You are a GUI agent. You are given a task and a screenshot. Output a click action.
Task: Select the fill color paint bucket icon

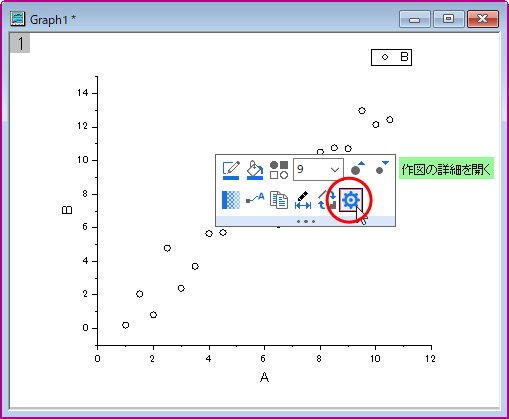pyautogui.click(x=255, y=170)
